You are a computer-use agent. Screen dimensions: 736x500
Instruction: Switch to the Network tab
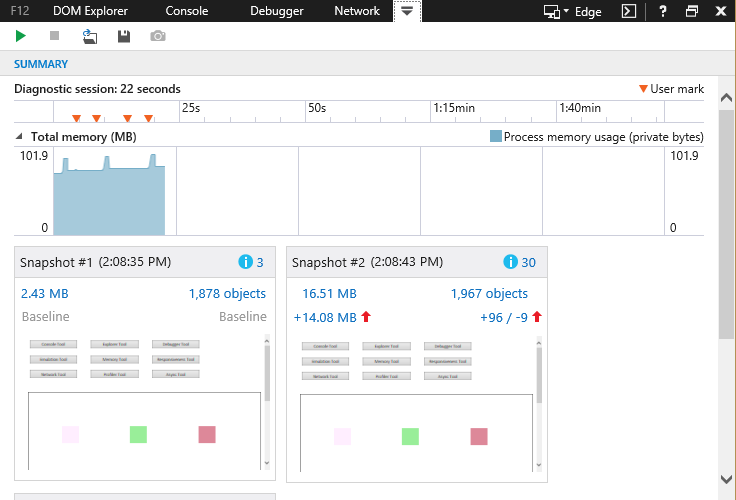click(x=357, y=11)
